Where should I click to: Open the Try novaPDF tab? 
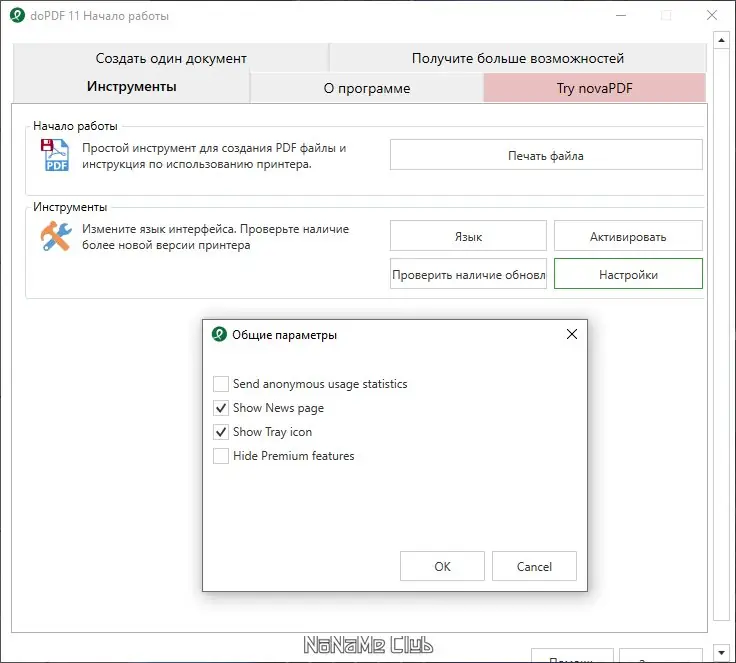(x=595, y=88)
